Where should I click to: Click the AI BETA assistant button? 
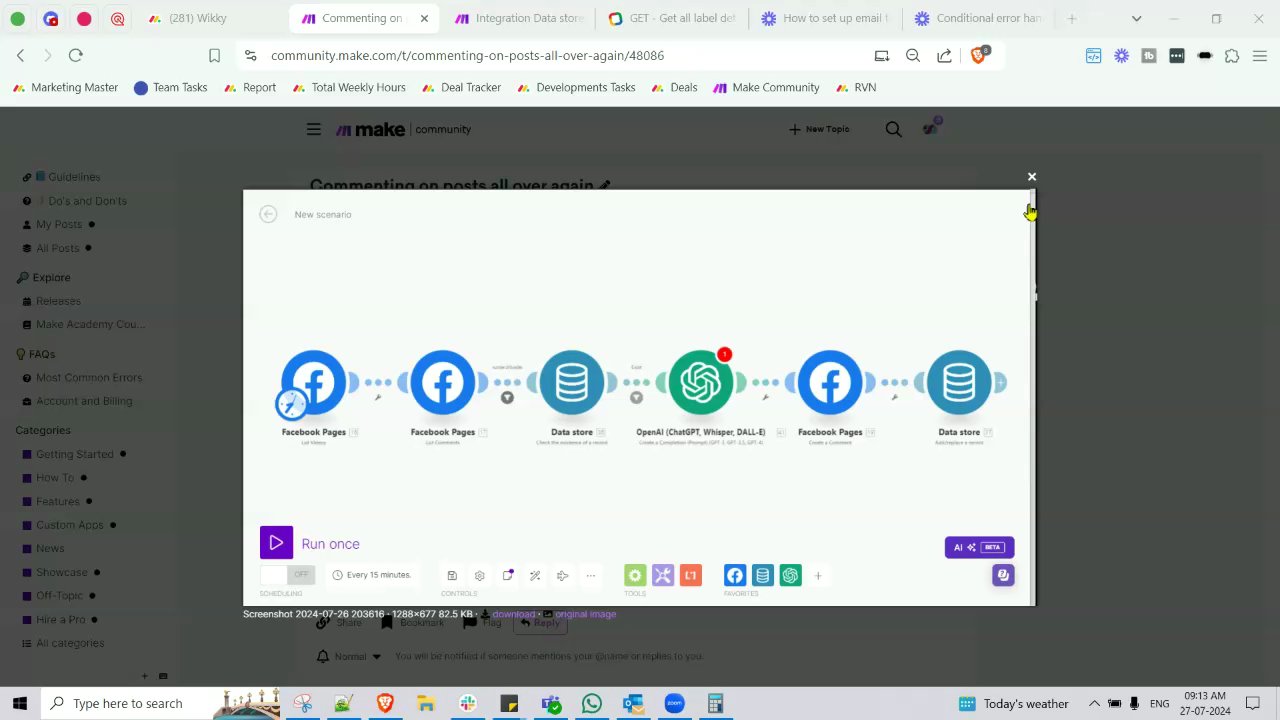[x=979, y=547]
